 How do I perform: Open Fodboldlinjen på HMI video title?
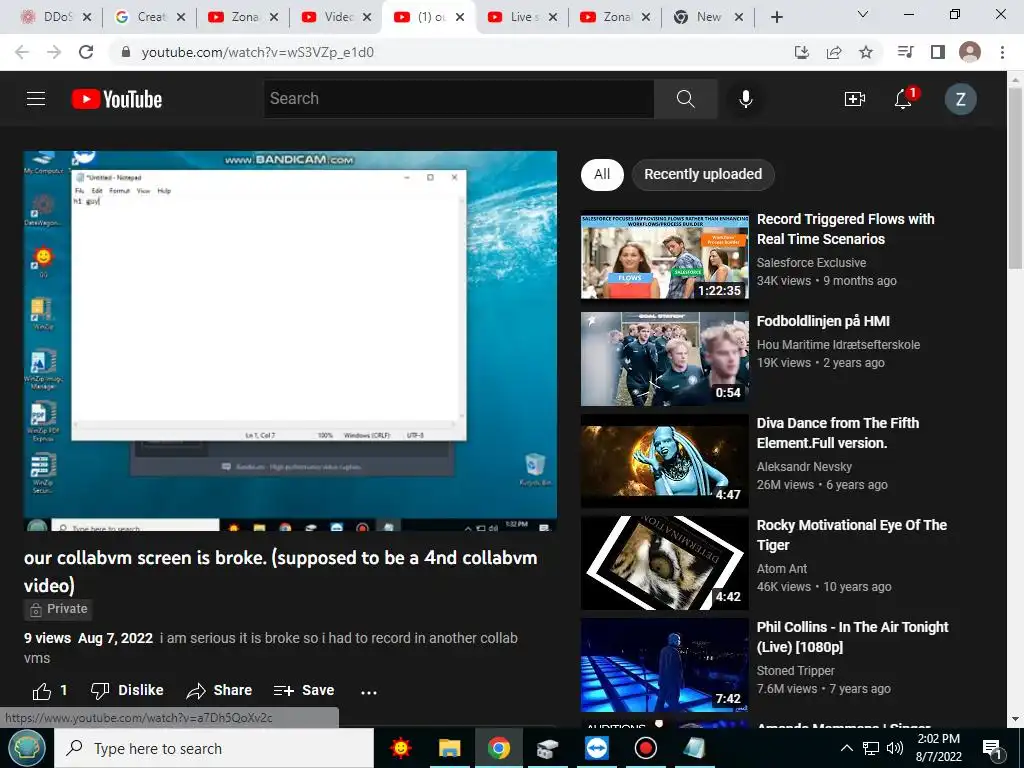pyautogui.click(x=823, y=321)
